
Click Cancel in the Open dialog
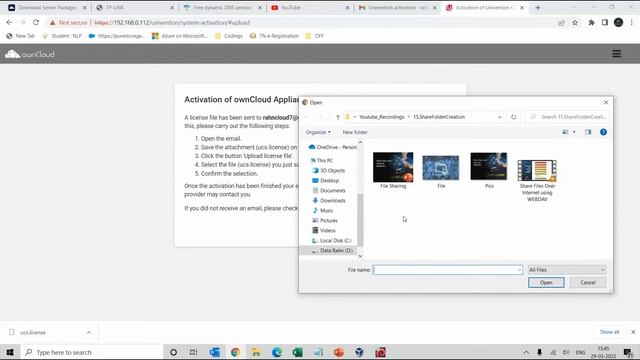pyautogui.click(x=588, y=282)
